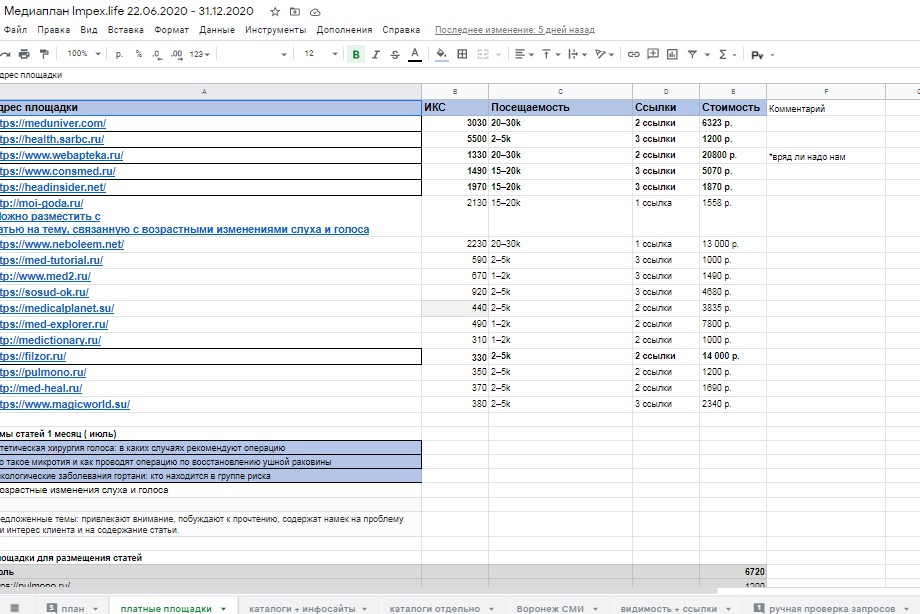This screenshot has width=920, height=614.
Task: Expand the 123 number format dropdown
Action: [x=199, y=54]
